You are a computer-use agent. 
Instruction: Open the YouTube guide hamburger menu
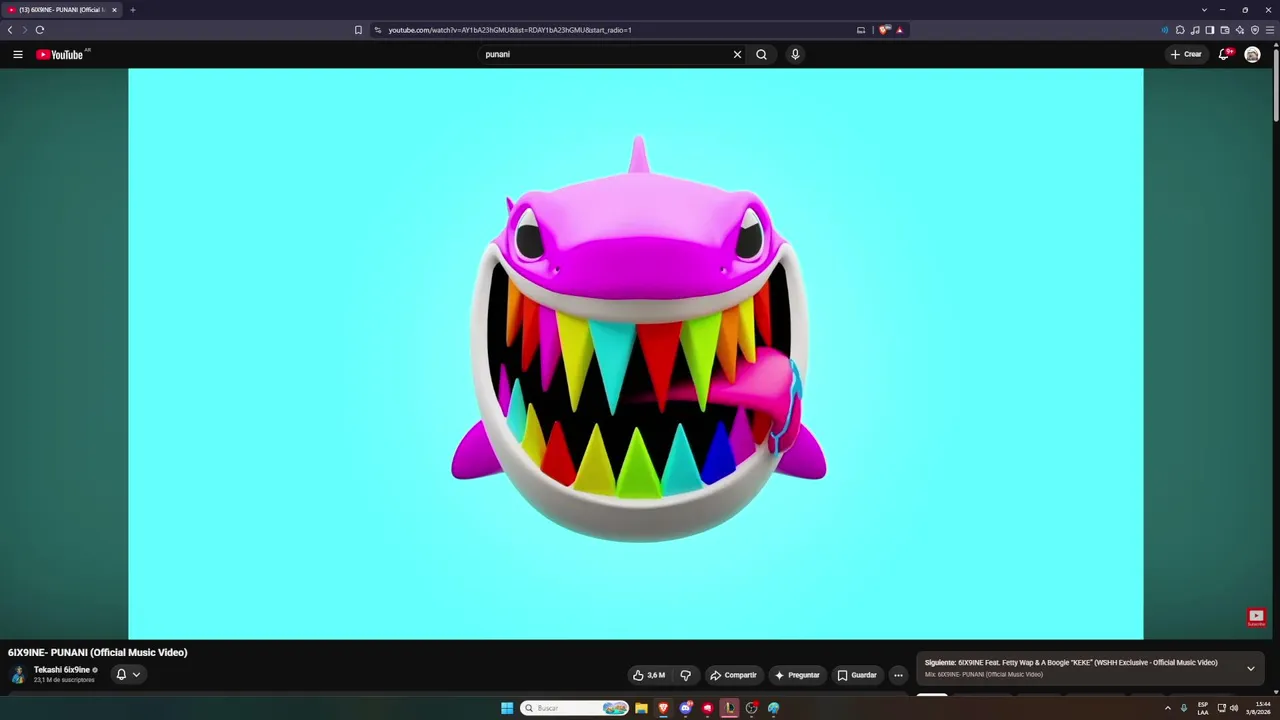point(18,54)
